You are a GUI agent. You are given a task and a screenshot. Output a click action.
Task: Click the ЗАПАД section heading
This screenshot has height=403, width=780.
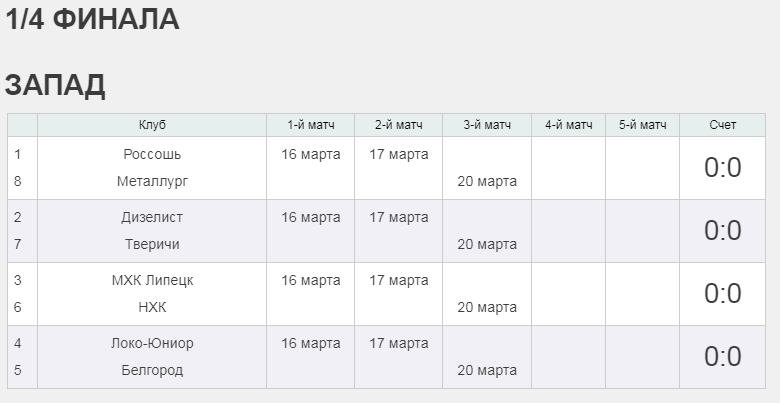55,85
